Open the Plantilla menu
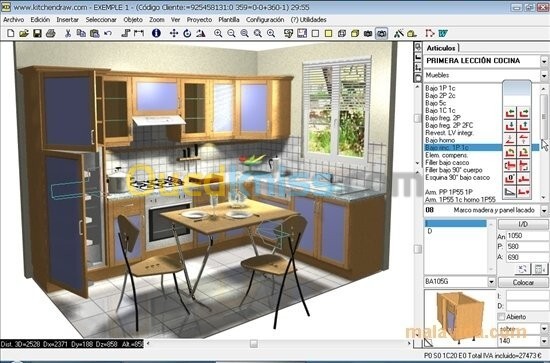Viewport: 550px width, 363px height. [229, 20]
